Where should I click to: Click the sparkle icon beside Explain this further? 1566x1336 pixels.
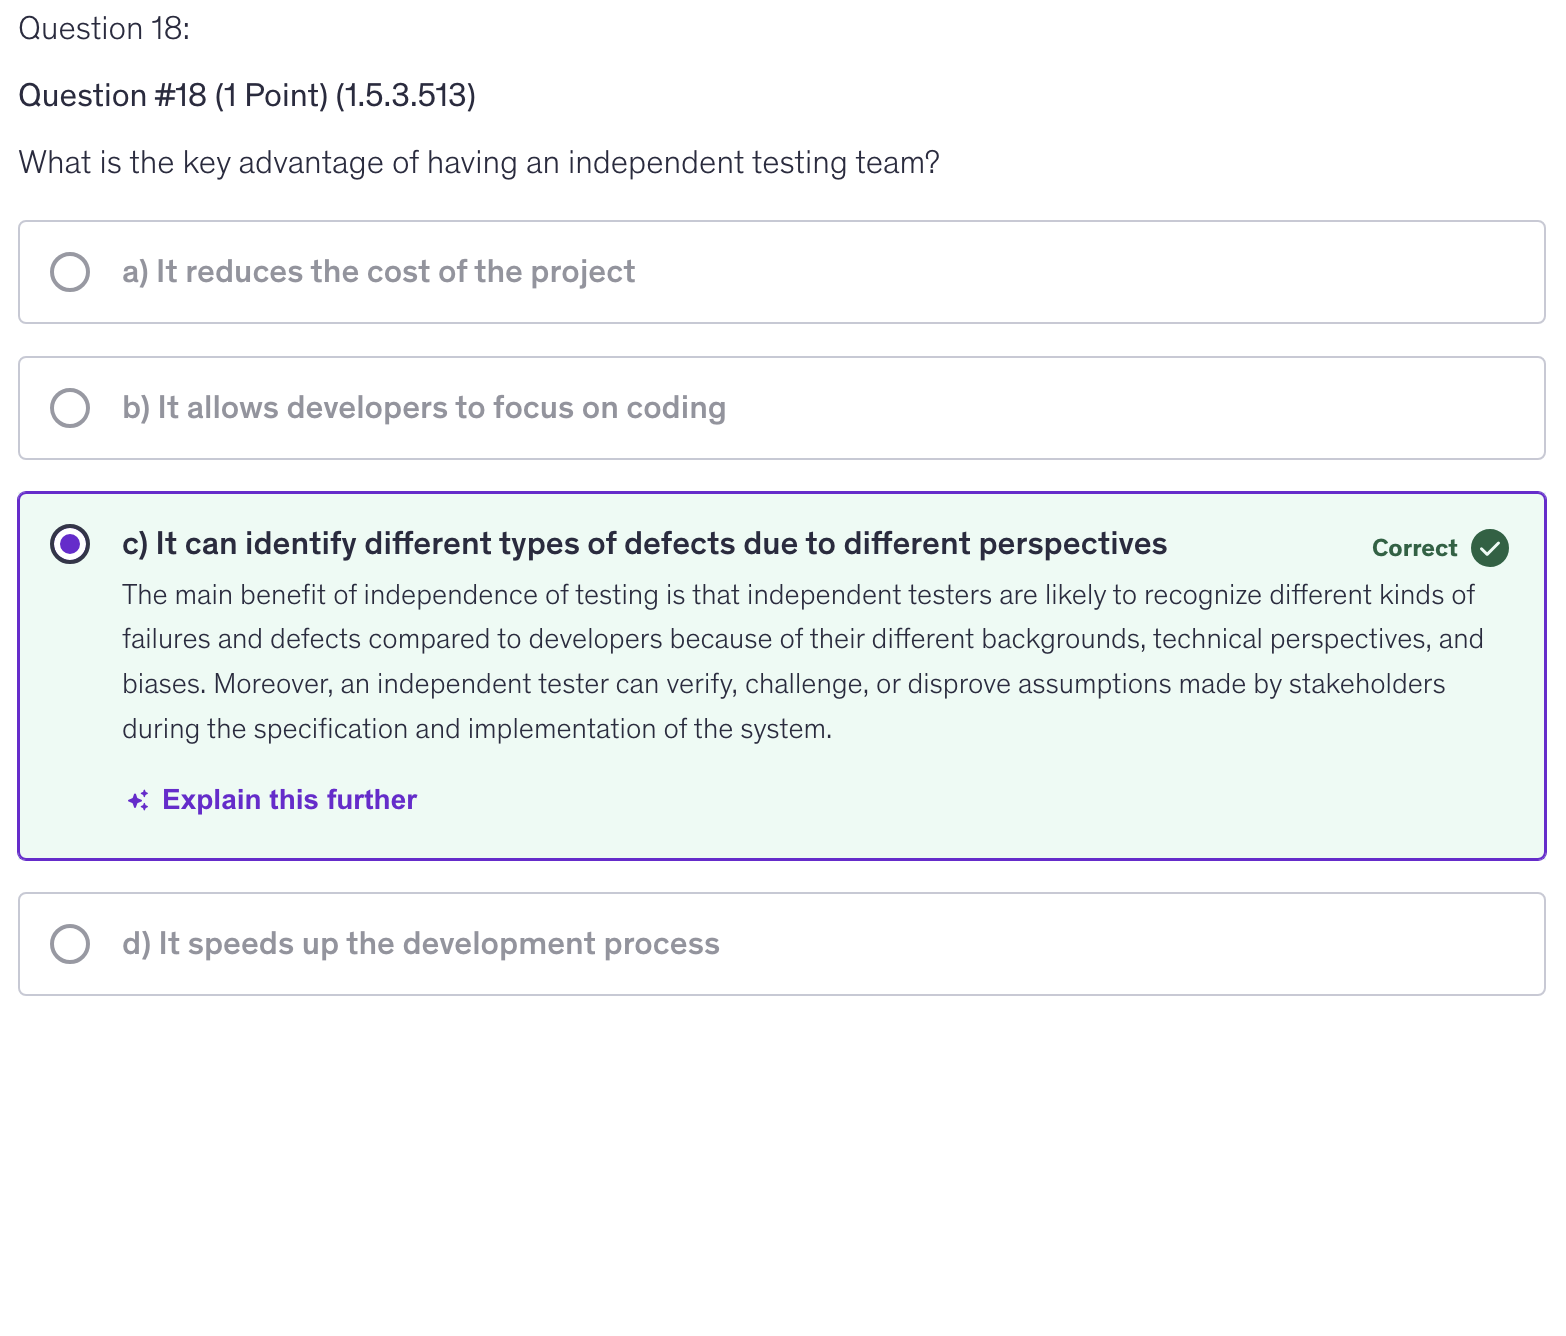pyautogui.click(x=138, y=801)
